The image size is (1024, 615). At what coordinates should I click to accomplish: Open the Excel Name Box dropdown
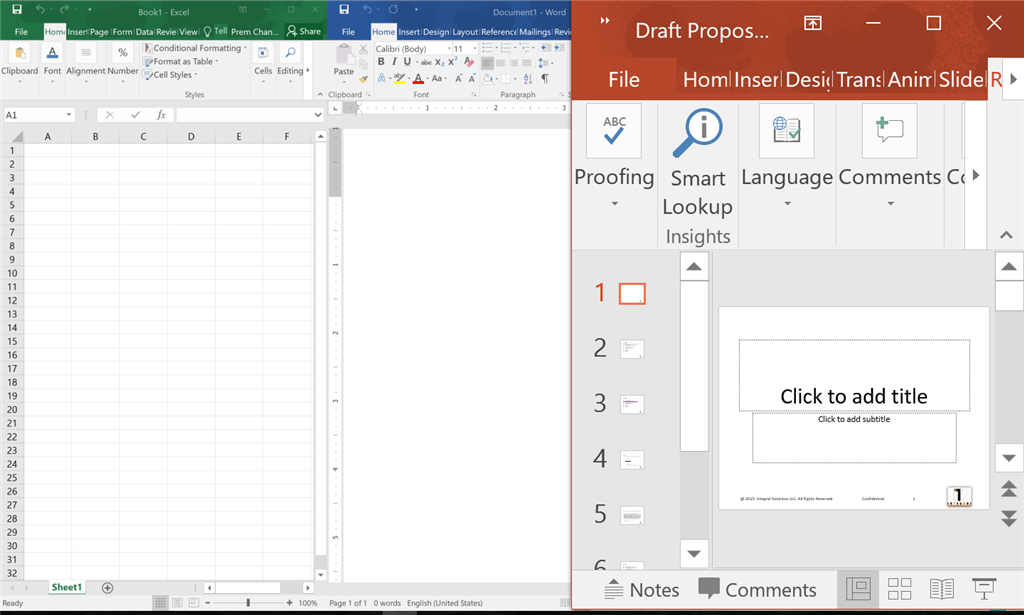[x=69, y=115]
